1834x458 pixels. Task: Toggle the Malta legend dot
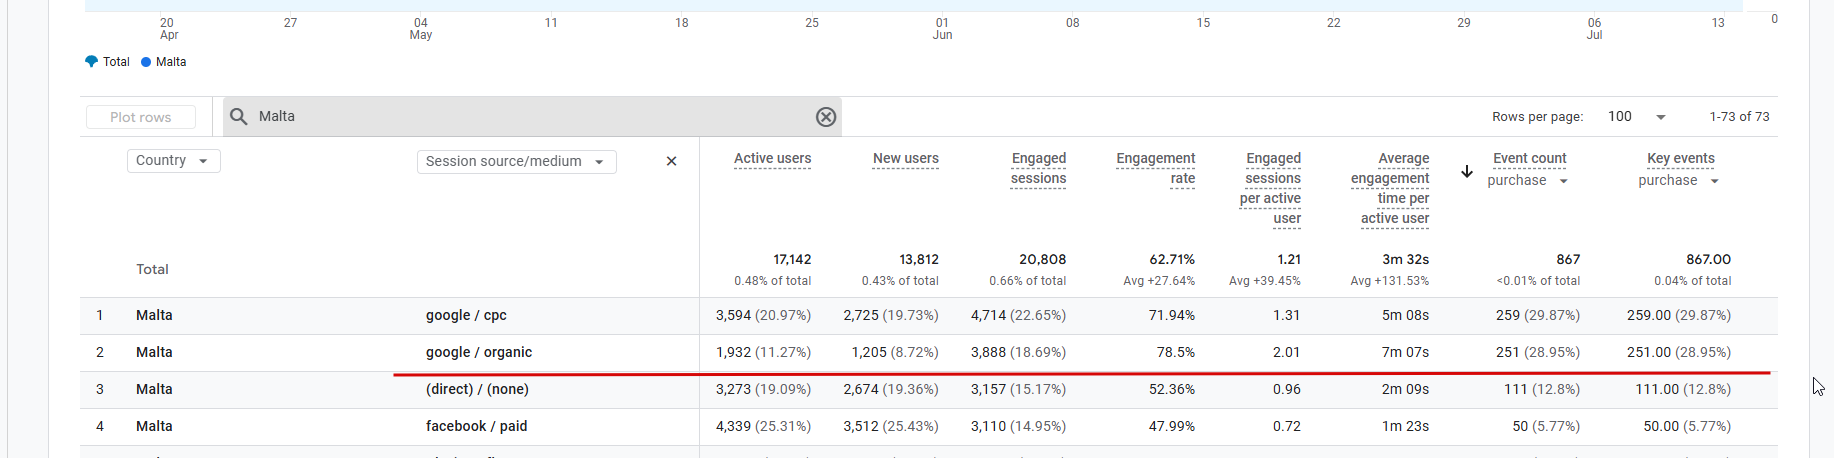[146, 62]
